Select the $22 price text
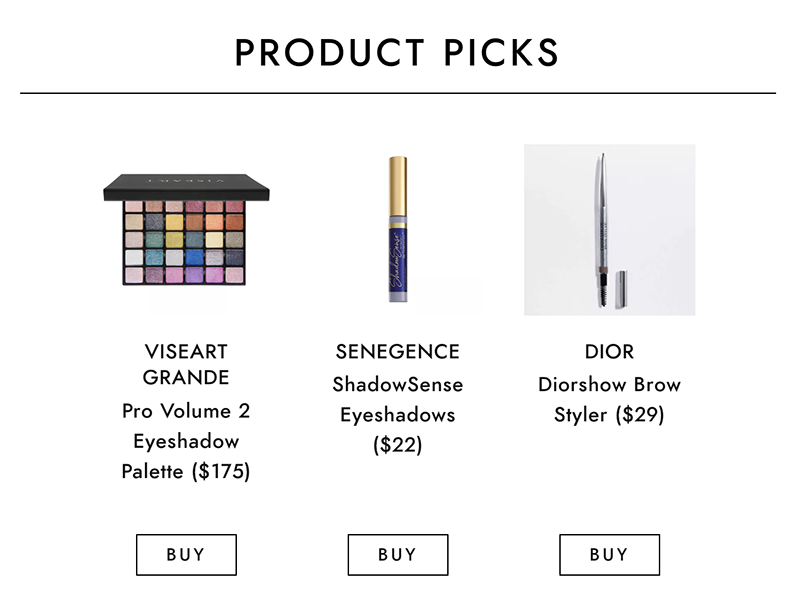This screenshot has width=800, height=616. pos(397,445)
